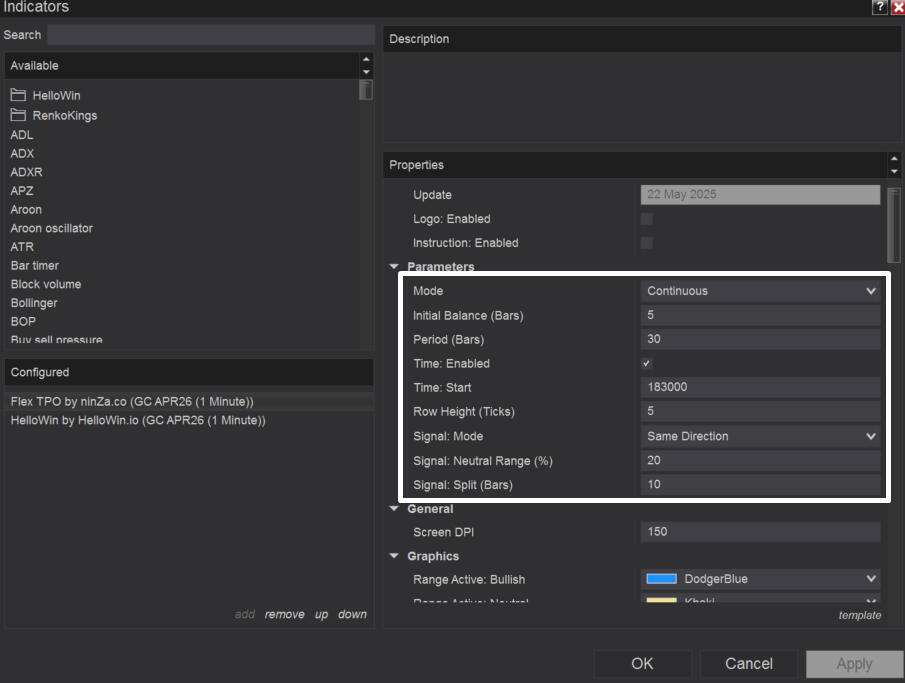
Task: Enable the Logo: Enabled checkbox
Action: tap(647, 219)
